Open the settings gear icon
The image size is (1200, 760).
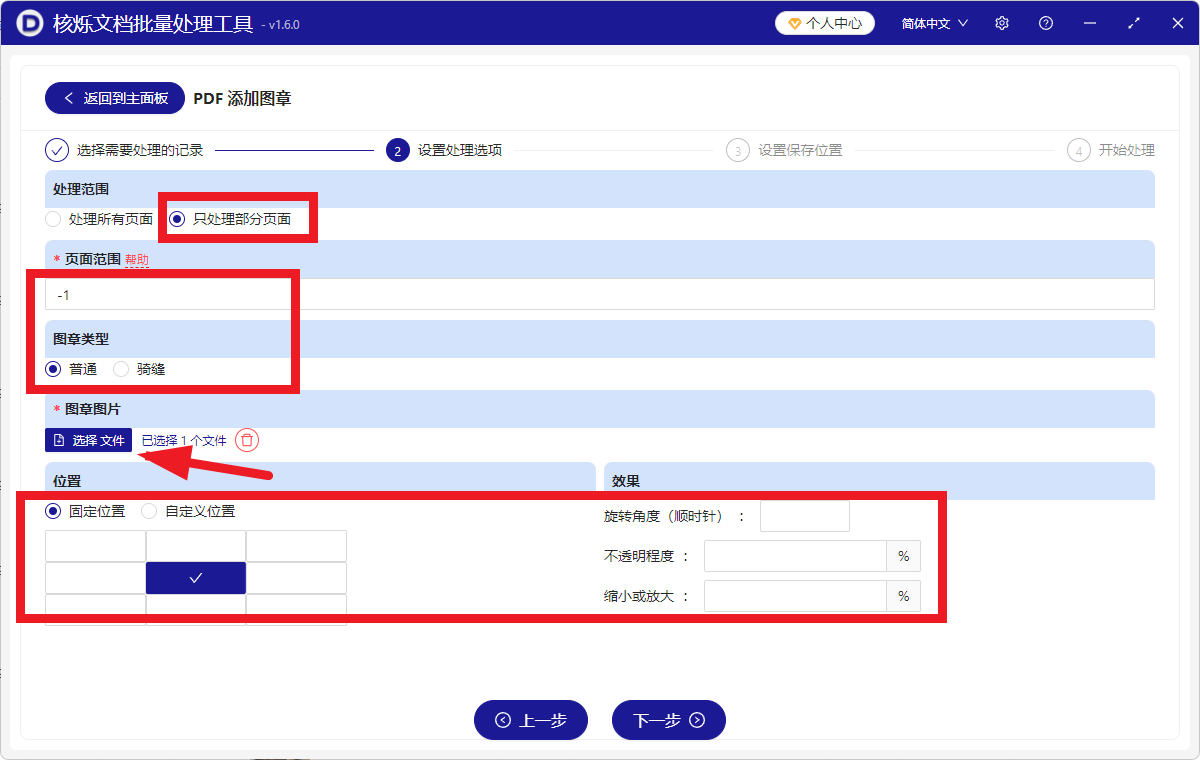[1001, 22]
